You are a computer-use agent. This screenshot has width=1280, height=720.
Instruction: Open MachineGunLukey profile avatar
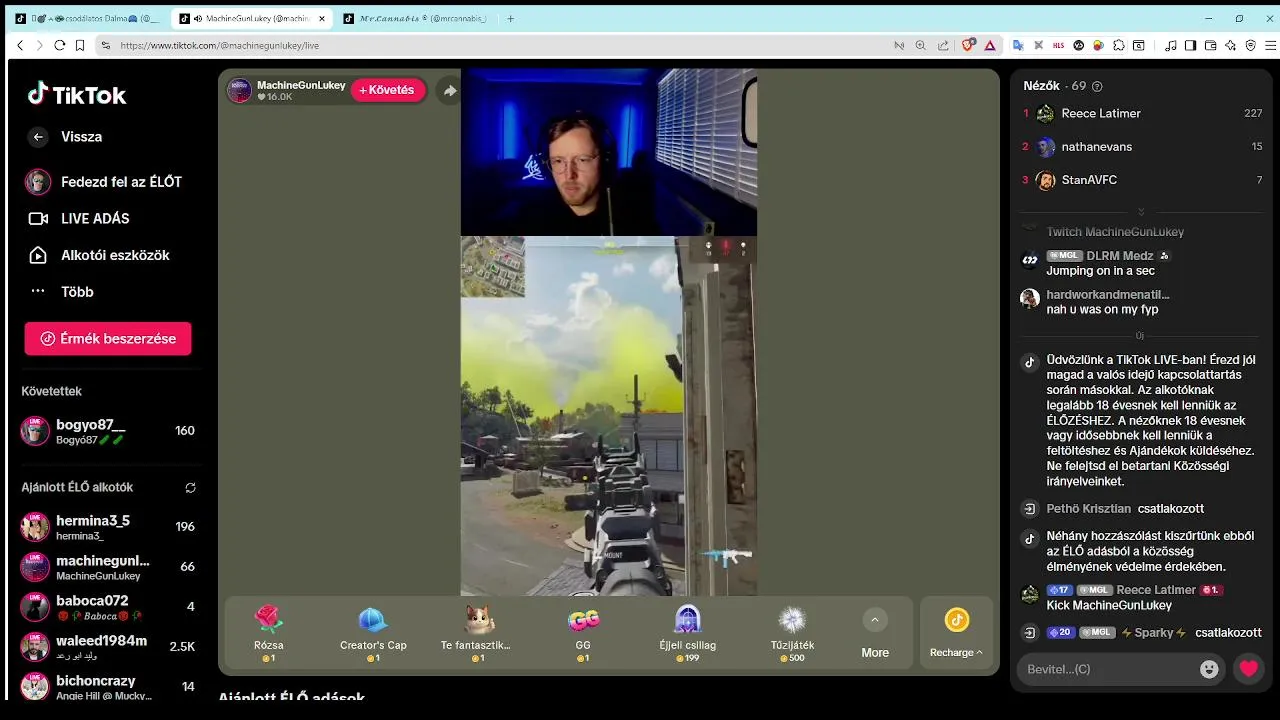[x=239, y=90]
